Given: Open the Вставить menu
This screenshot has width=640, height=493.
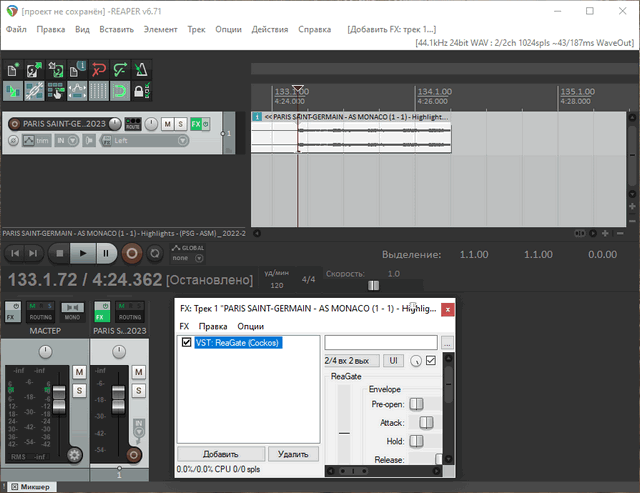Looking at the screenshot, I should (117, 30).
